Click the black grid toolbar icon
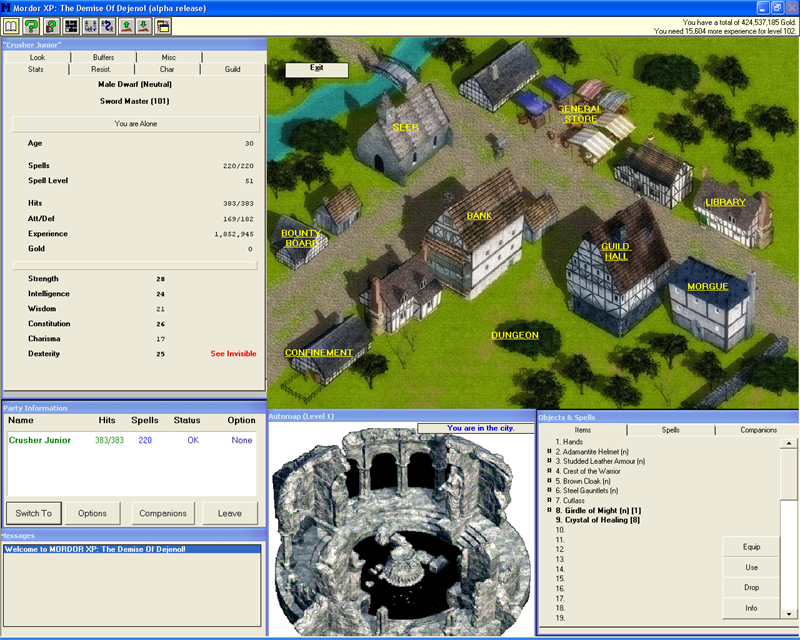Image resolution: width=800 pixels, height=640 pixels. tap(71, 26)
